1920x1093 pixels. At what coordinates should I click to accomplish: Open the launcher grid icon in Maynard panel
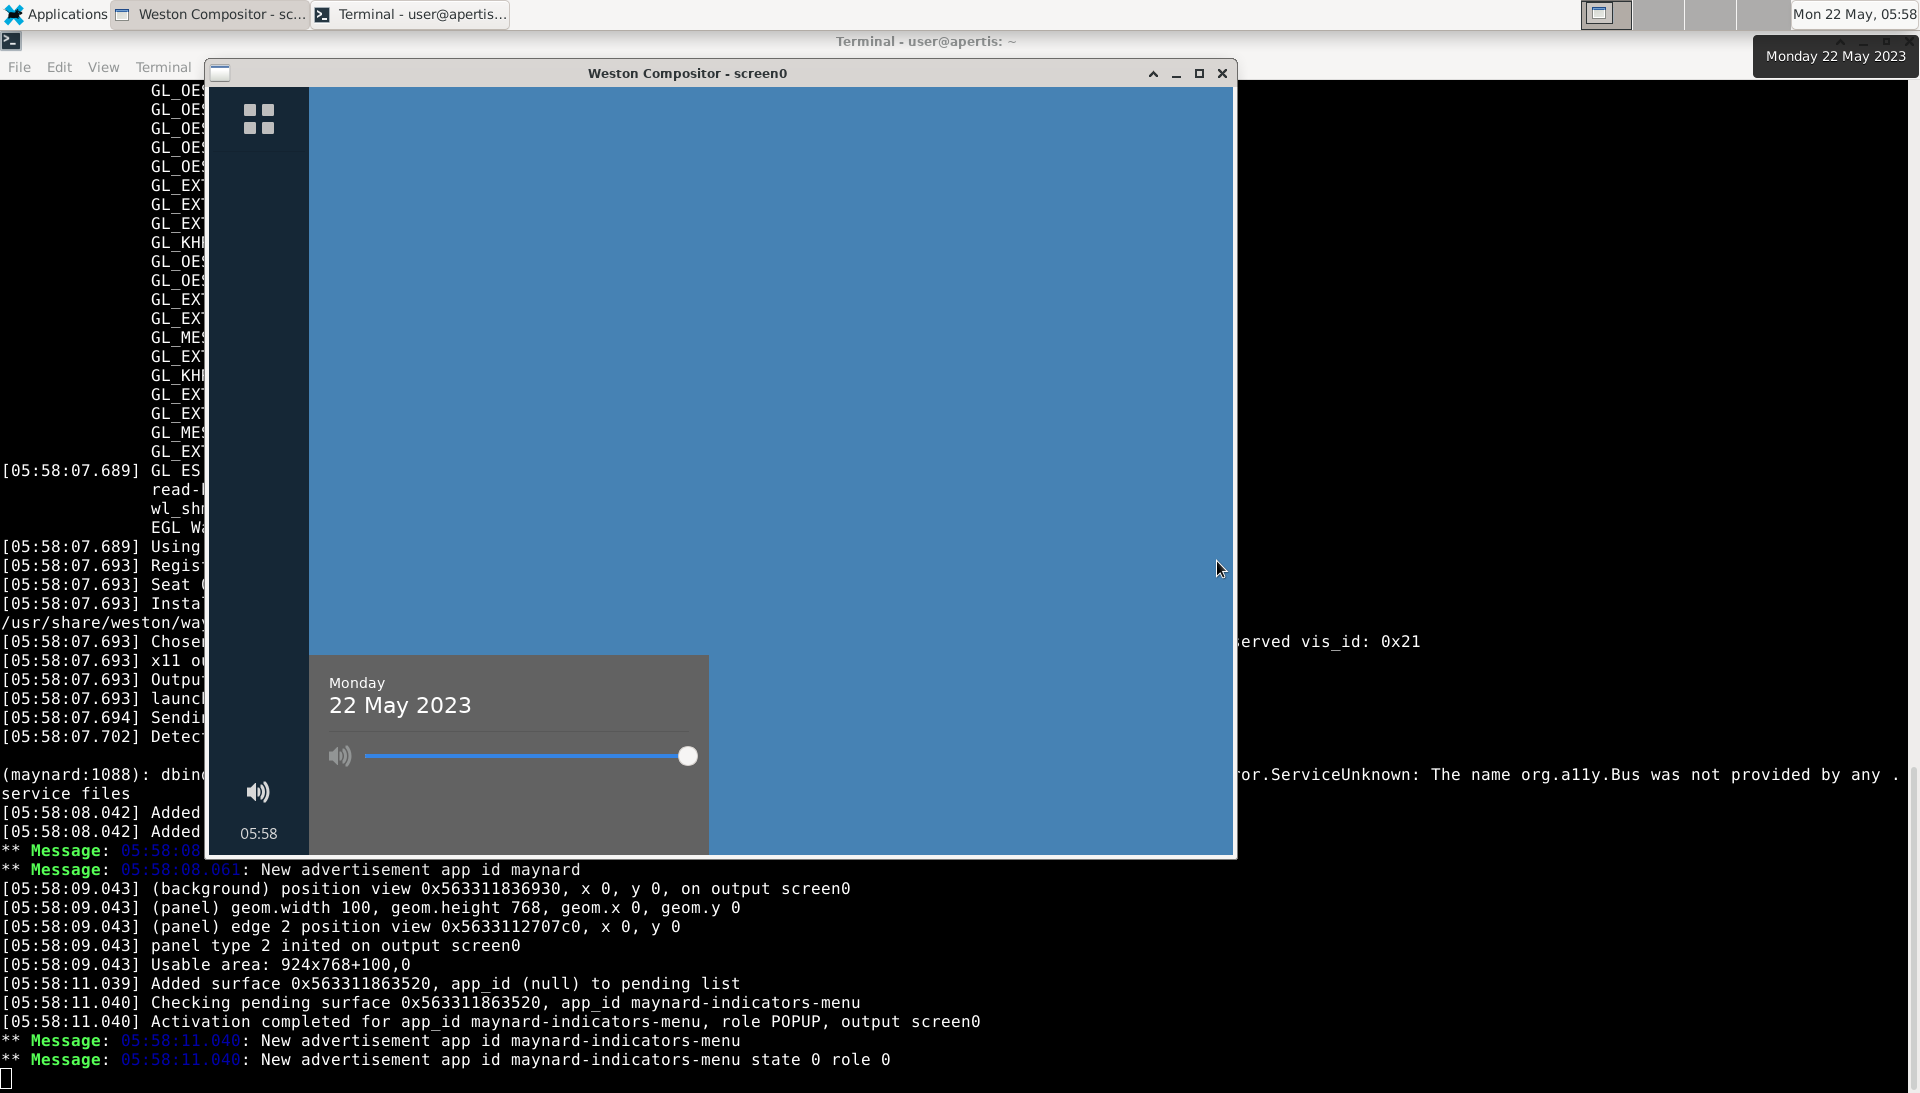[x=258, y=119]
